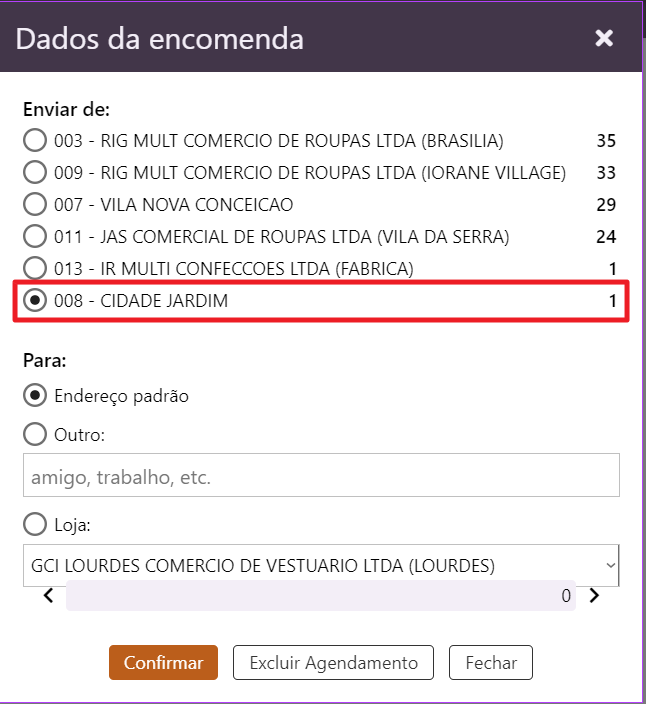Close the Dados da encomenda dialog
The image size is (646, 704).
coord(604,39)
